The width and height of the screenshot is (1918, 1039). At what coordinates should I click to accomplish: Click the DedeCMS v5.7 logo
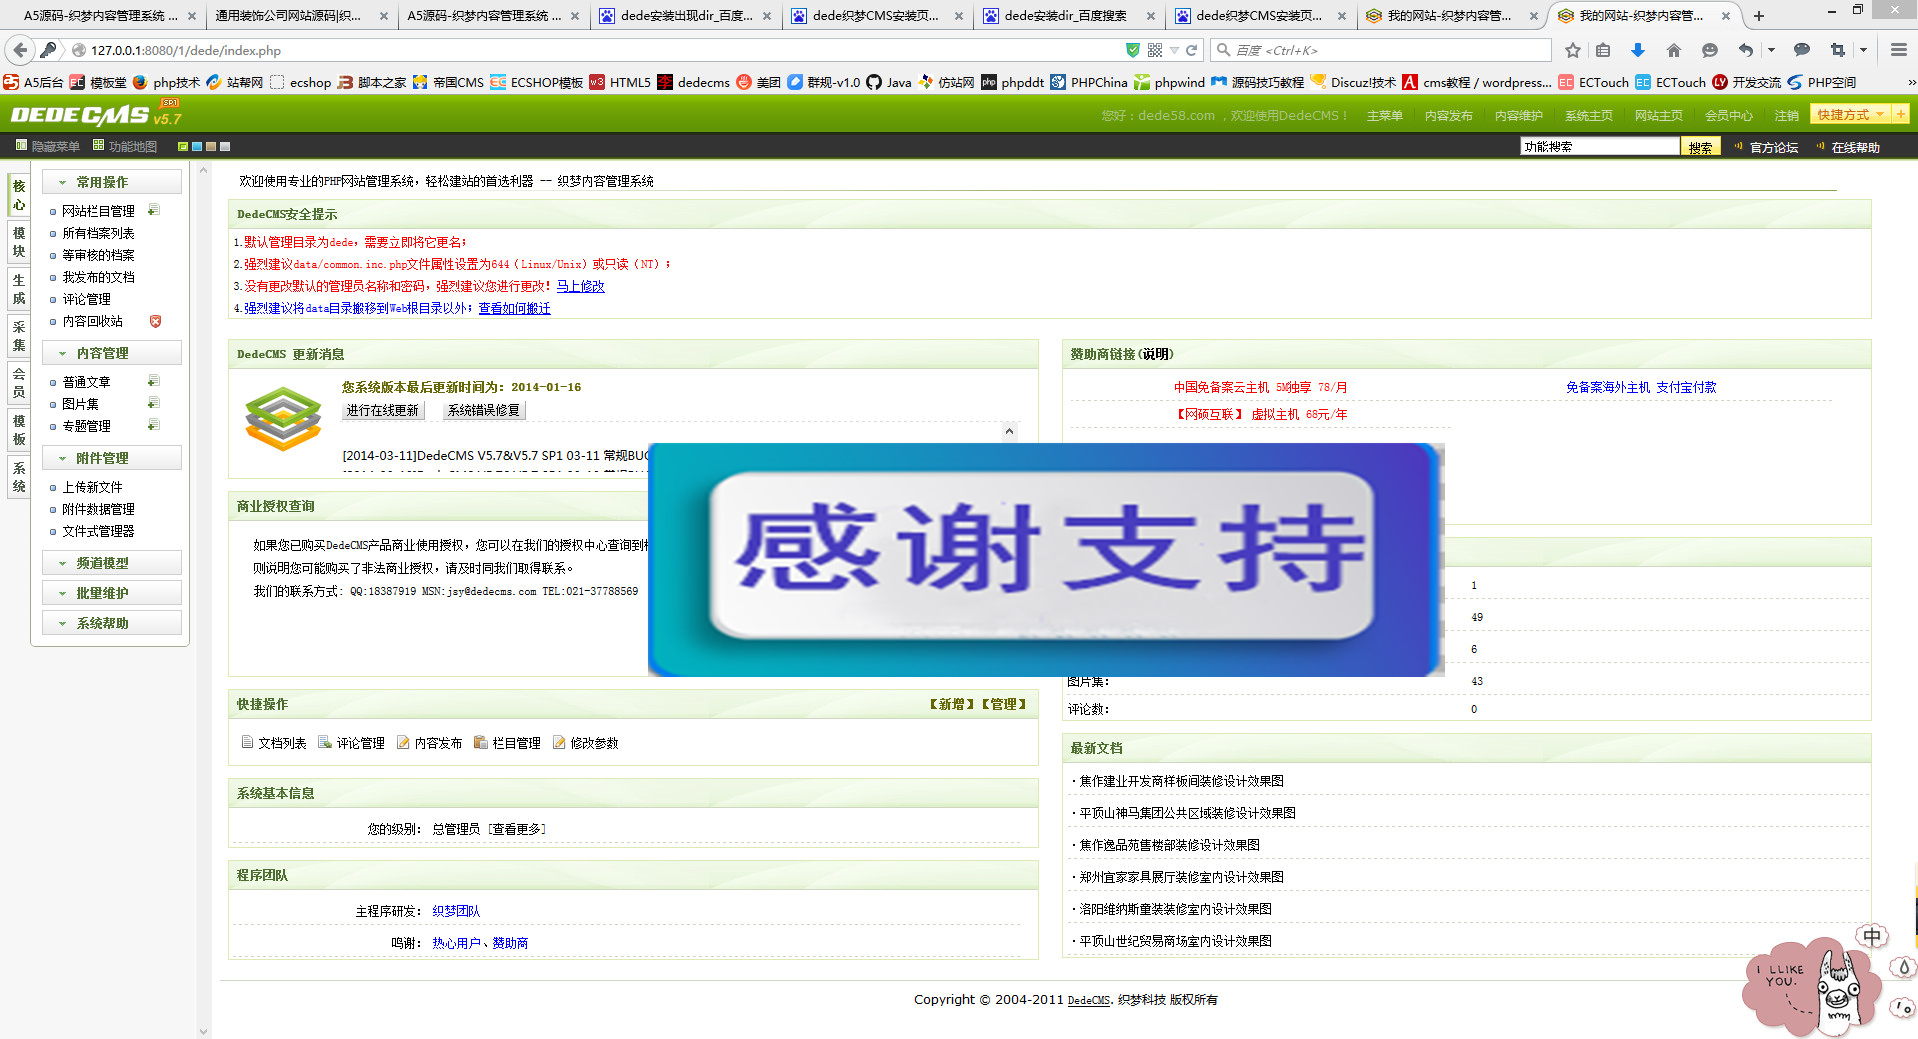pyautogui.click(x=95, y=114)
